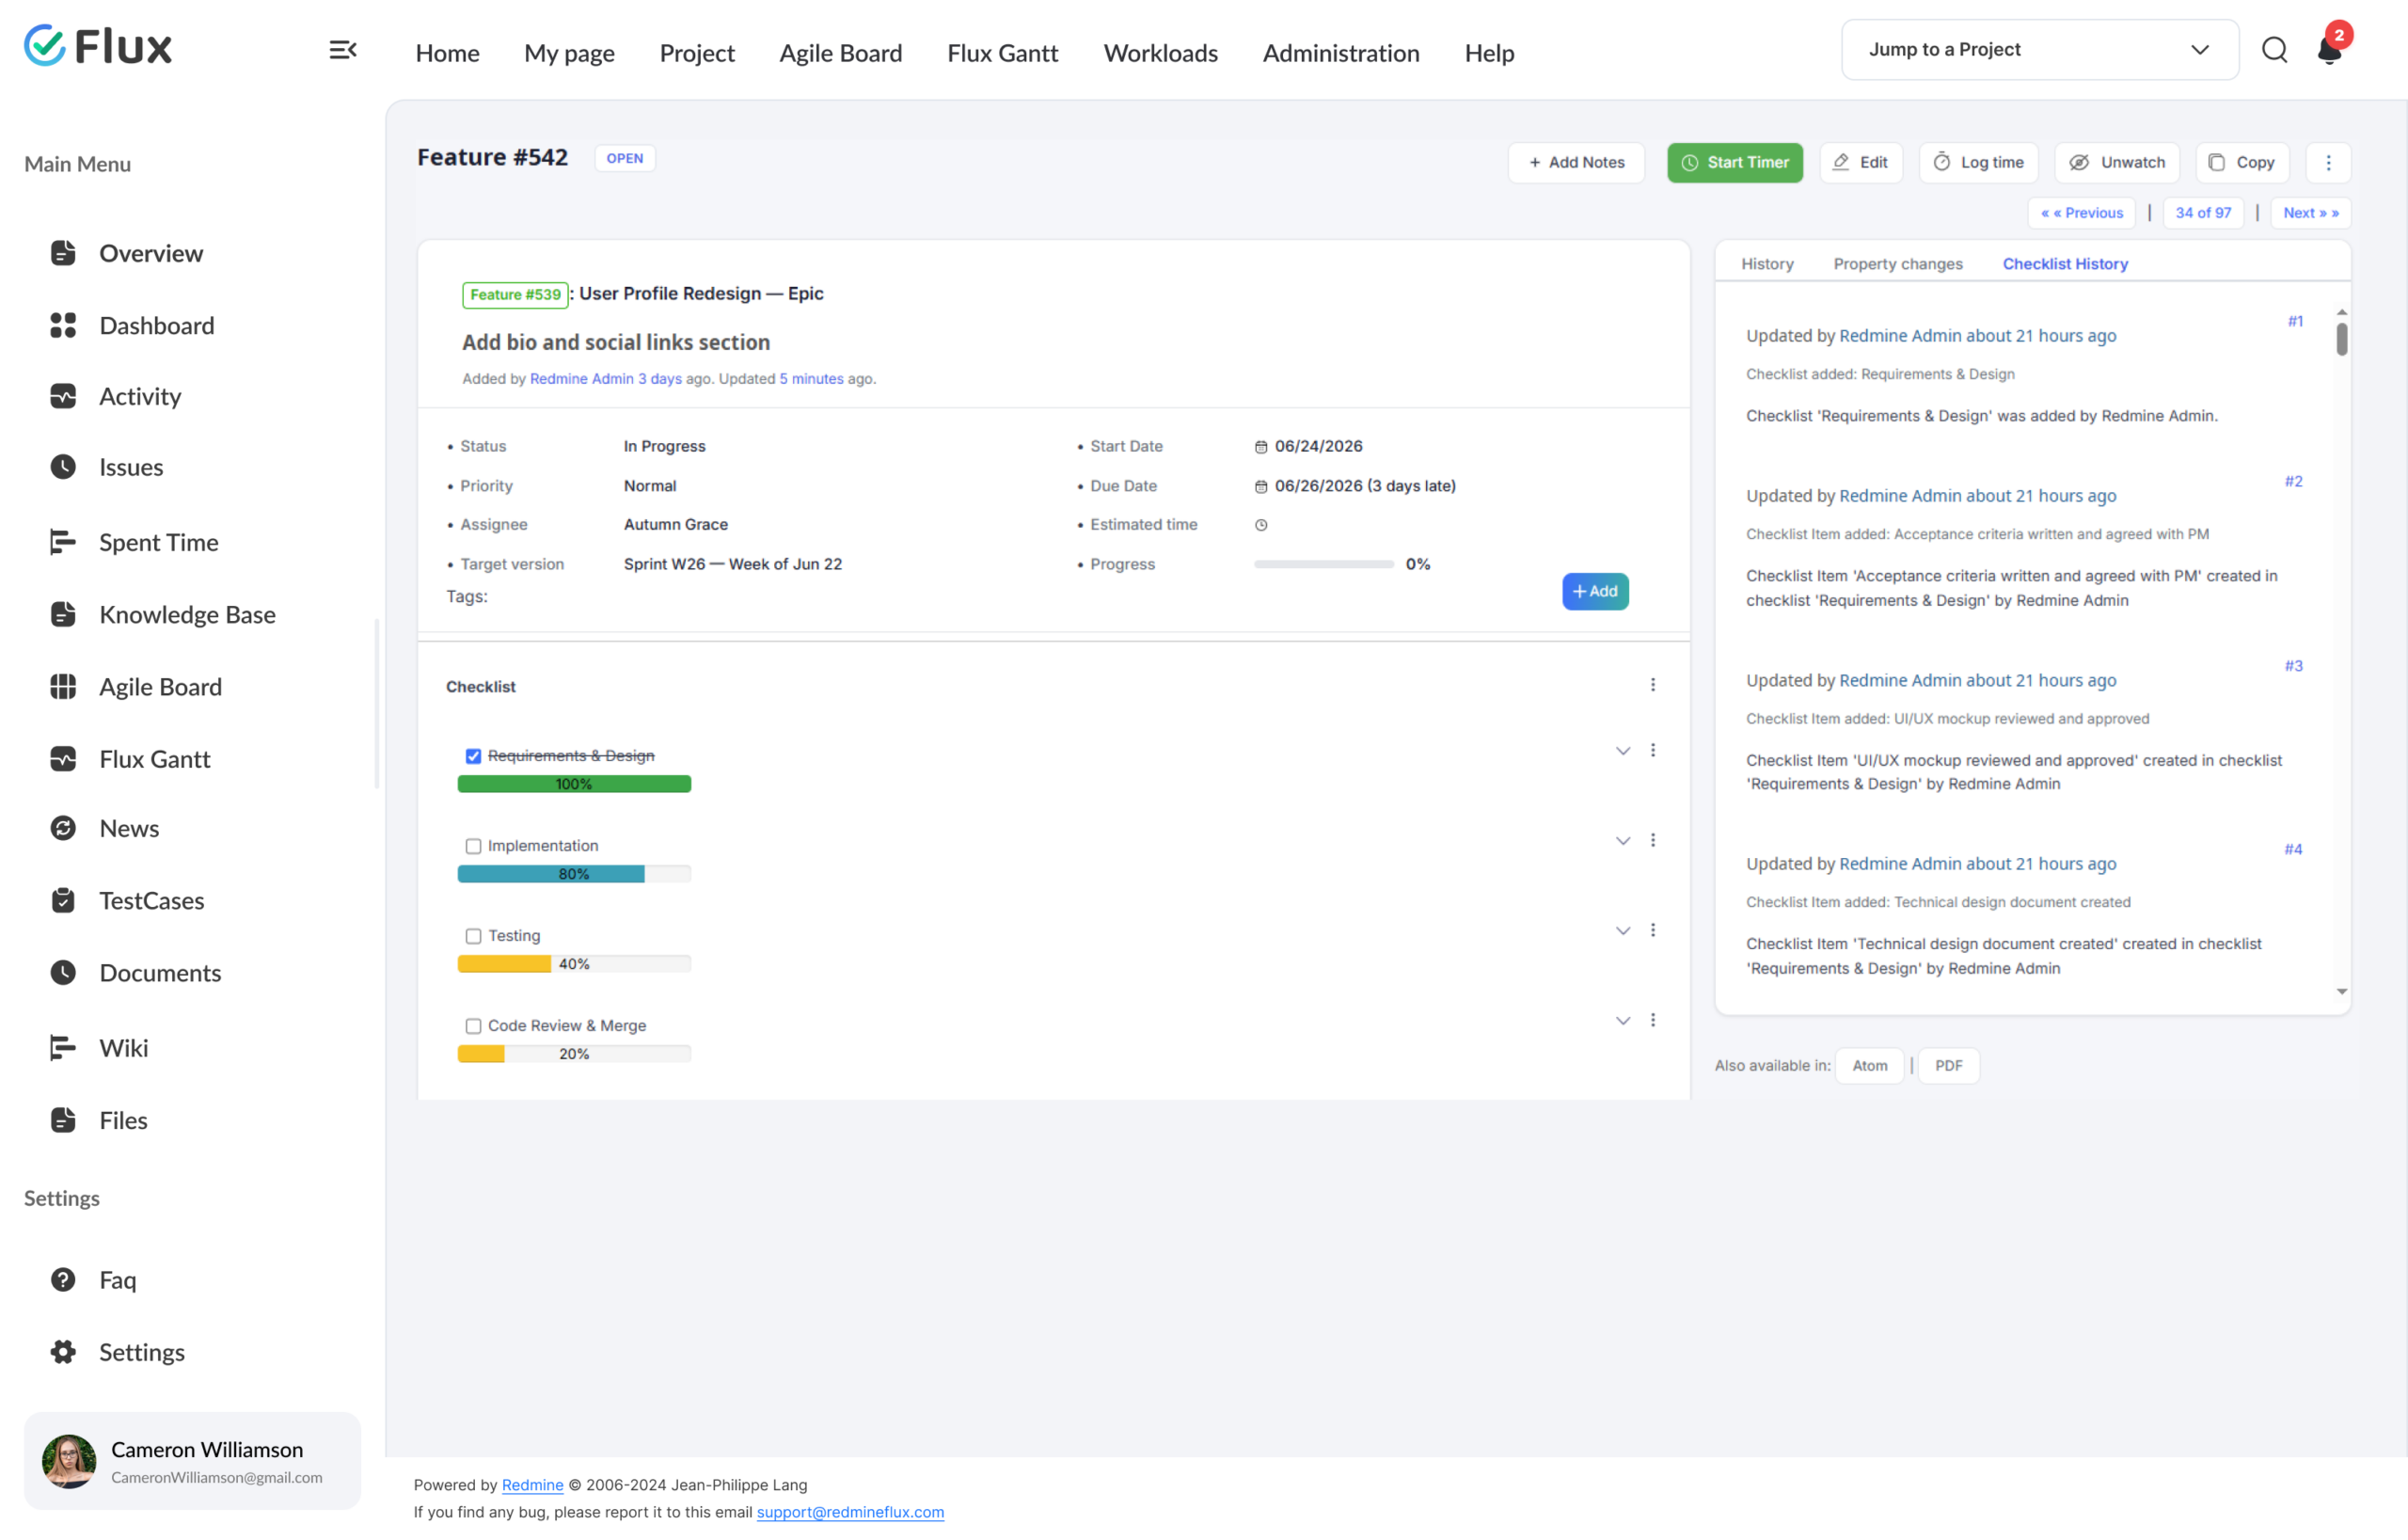Uncheck the Requirements & Design checkbox
2408x1540 pixels.
[x=473, y=756]
